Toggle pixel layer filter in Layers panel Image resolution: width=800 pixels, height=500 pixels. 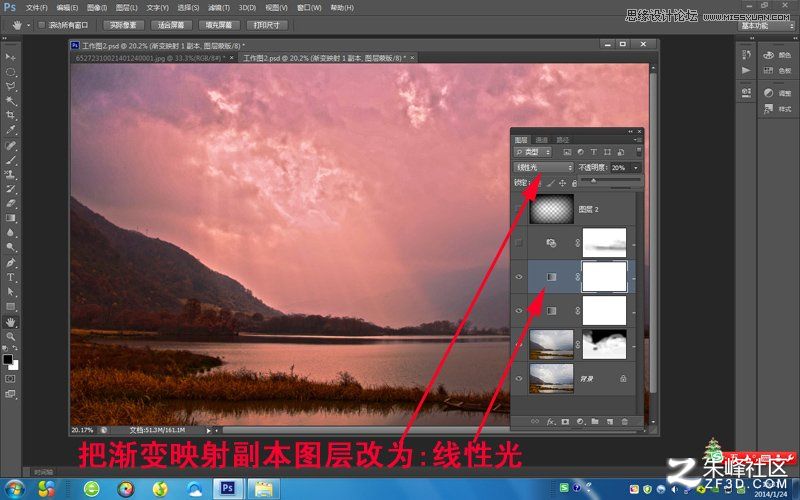567,152
